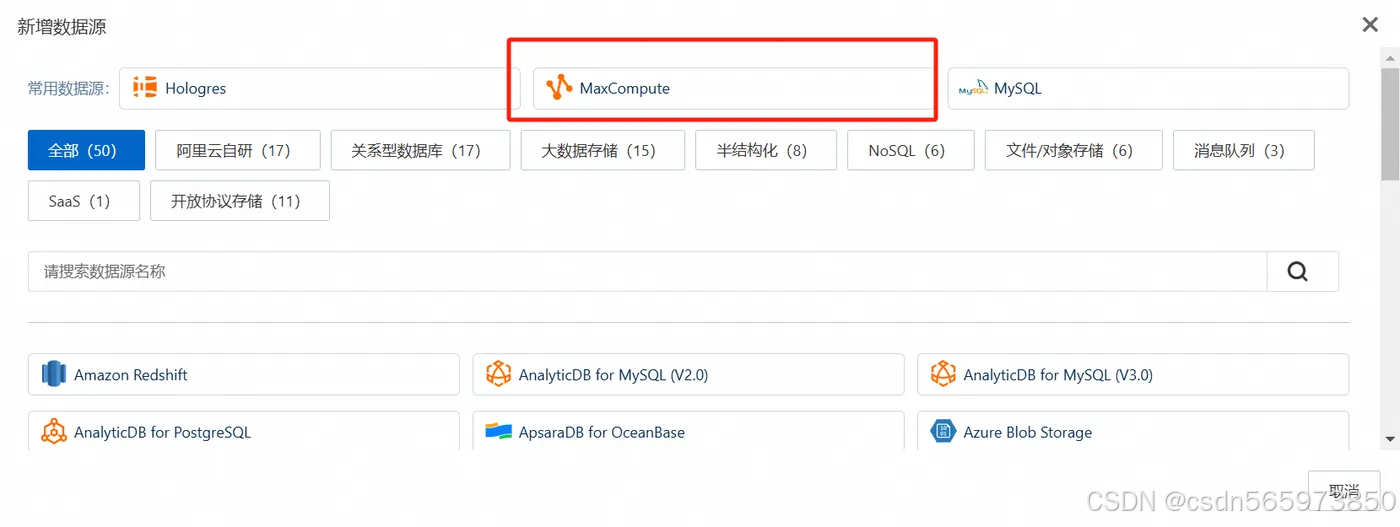
Task: Focus the 请搜索数据源名称 search field
Action: (647, 271)
